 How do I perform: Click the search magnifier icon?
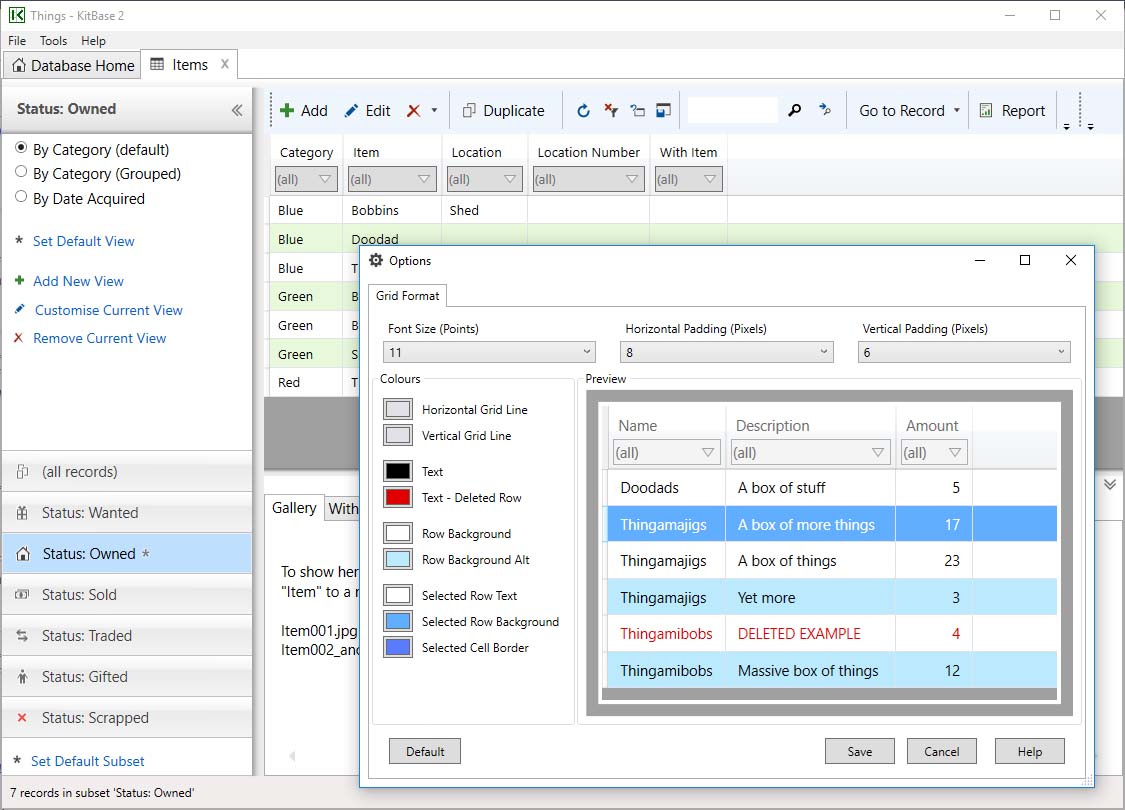tap(794, 110)
